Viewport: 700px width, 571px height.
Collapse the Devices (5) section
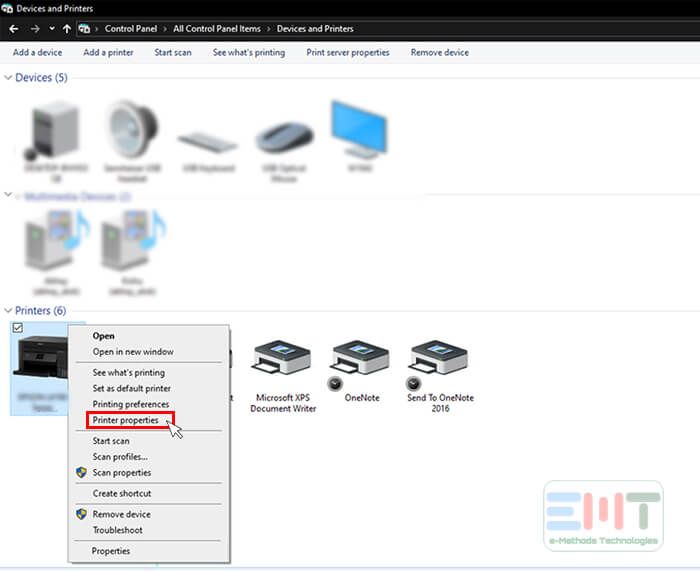pos(9,78)
